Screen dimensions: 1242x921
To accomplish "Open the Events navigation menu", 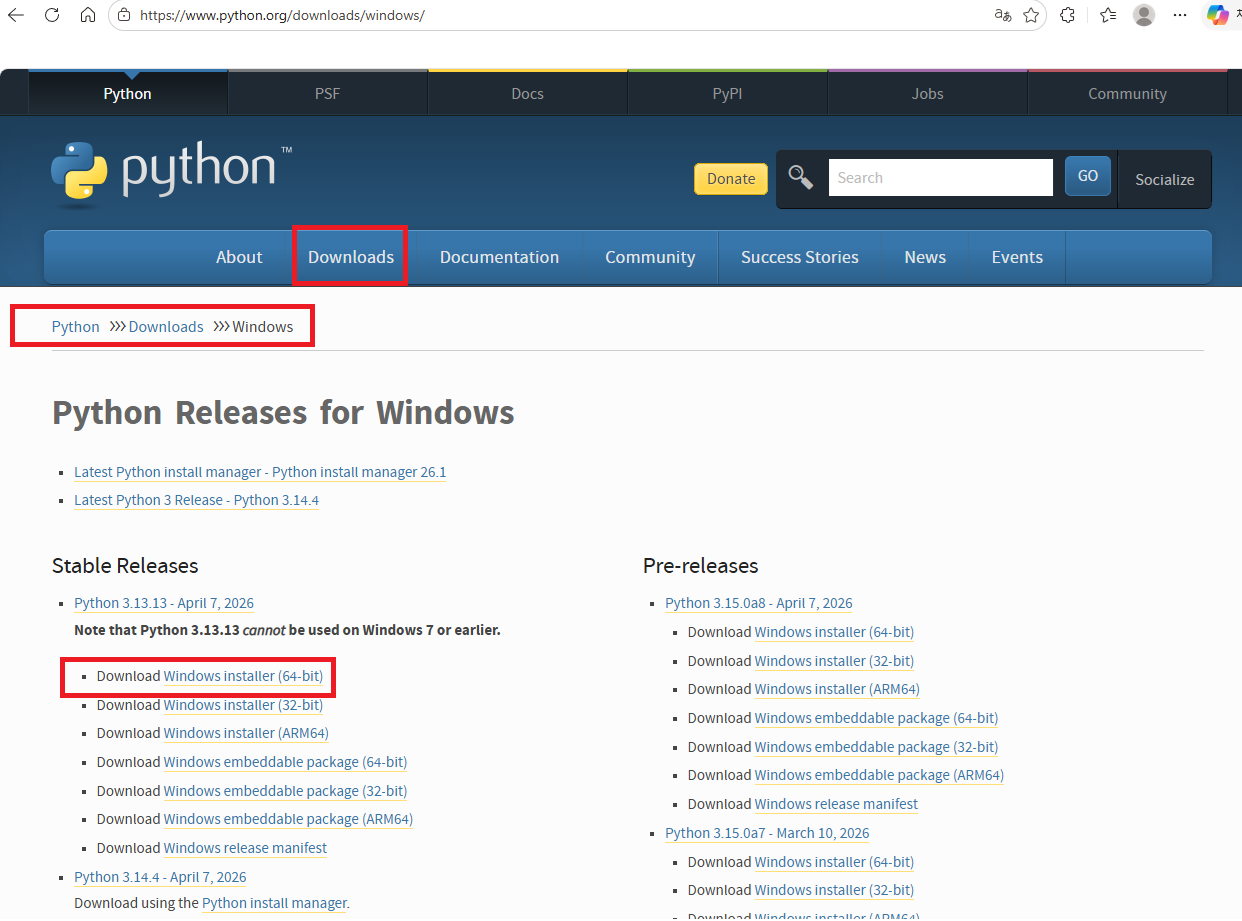I will pyautogui.click(x=1017, y=257).
